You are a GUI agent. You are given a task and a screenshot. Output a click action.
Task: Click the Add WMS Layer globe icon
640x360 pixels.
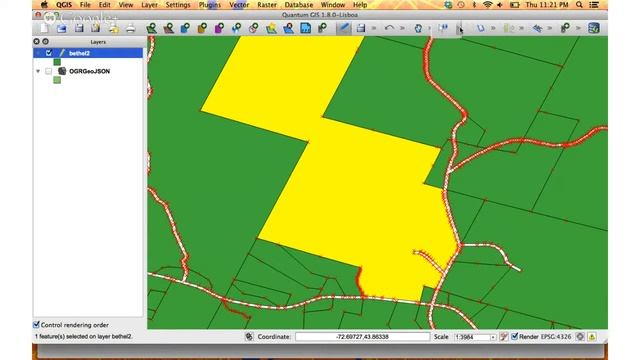click(236, 28)
